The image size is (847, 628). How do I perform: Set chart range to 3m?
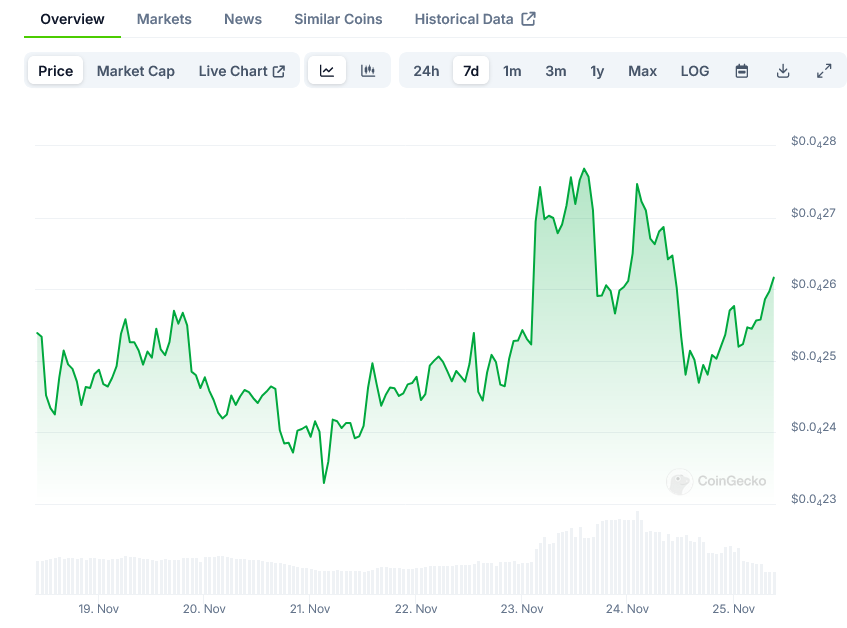[x=556, y=71]
